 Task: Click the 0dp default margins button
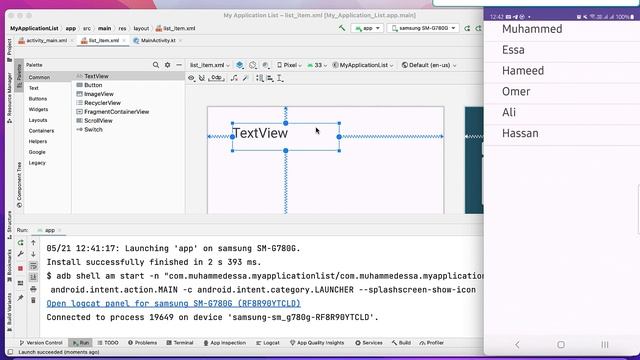coord(216,78)
